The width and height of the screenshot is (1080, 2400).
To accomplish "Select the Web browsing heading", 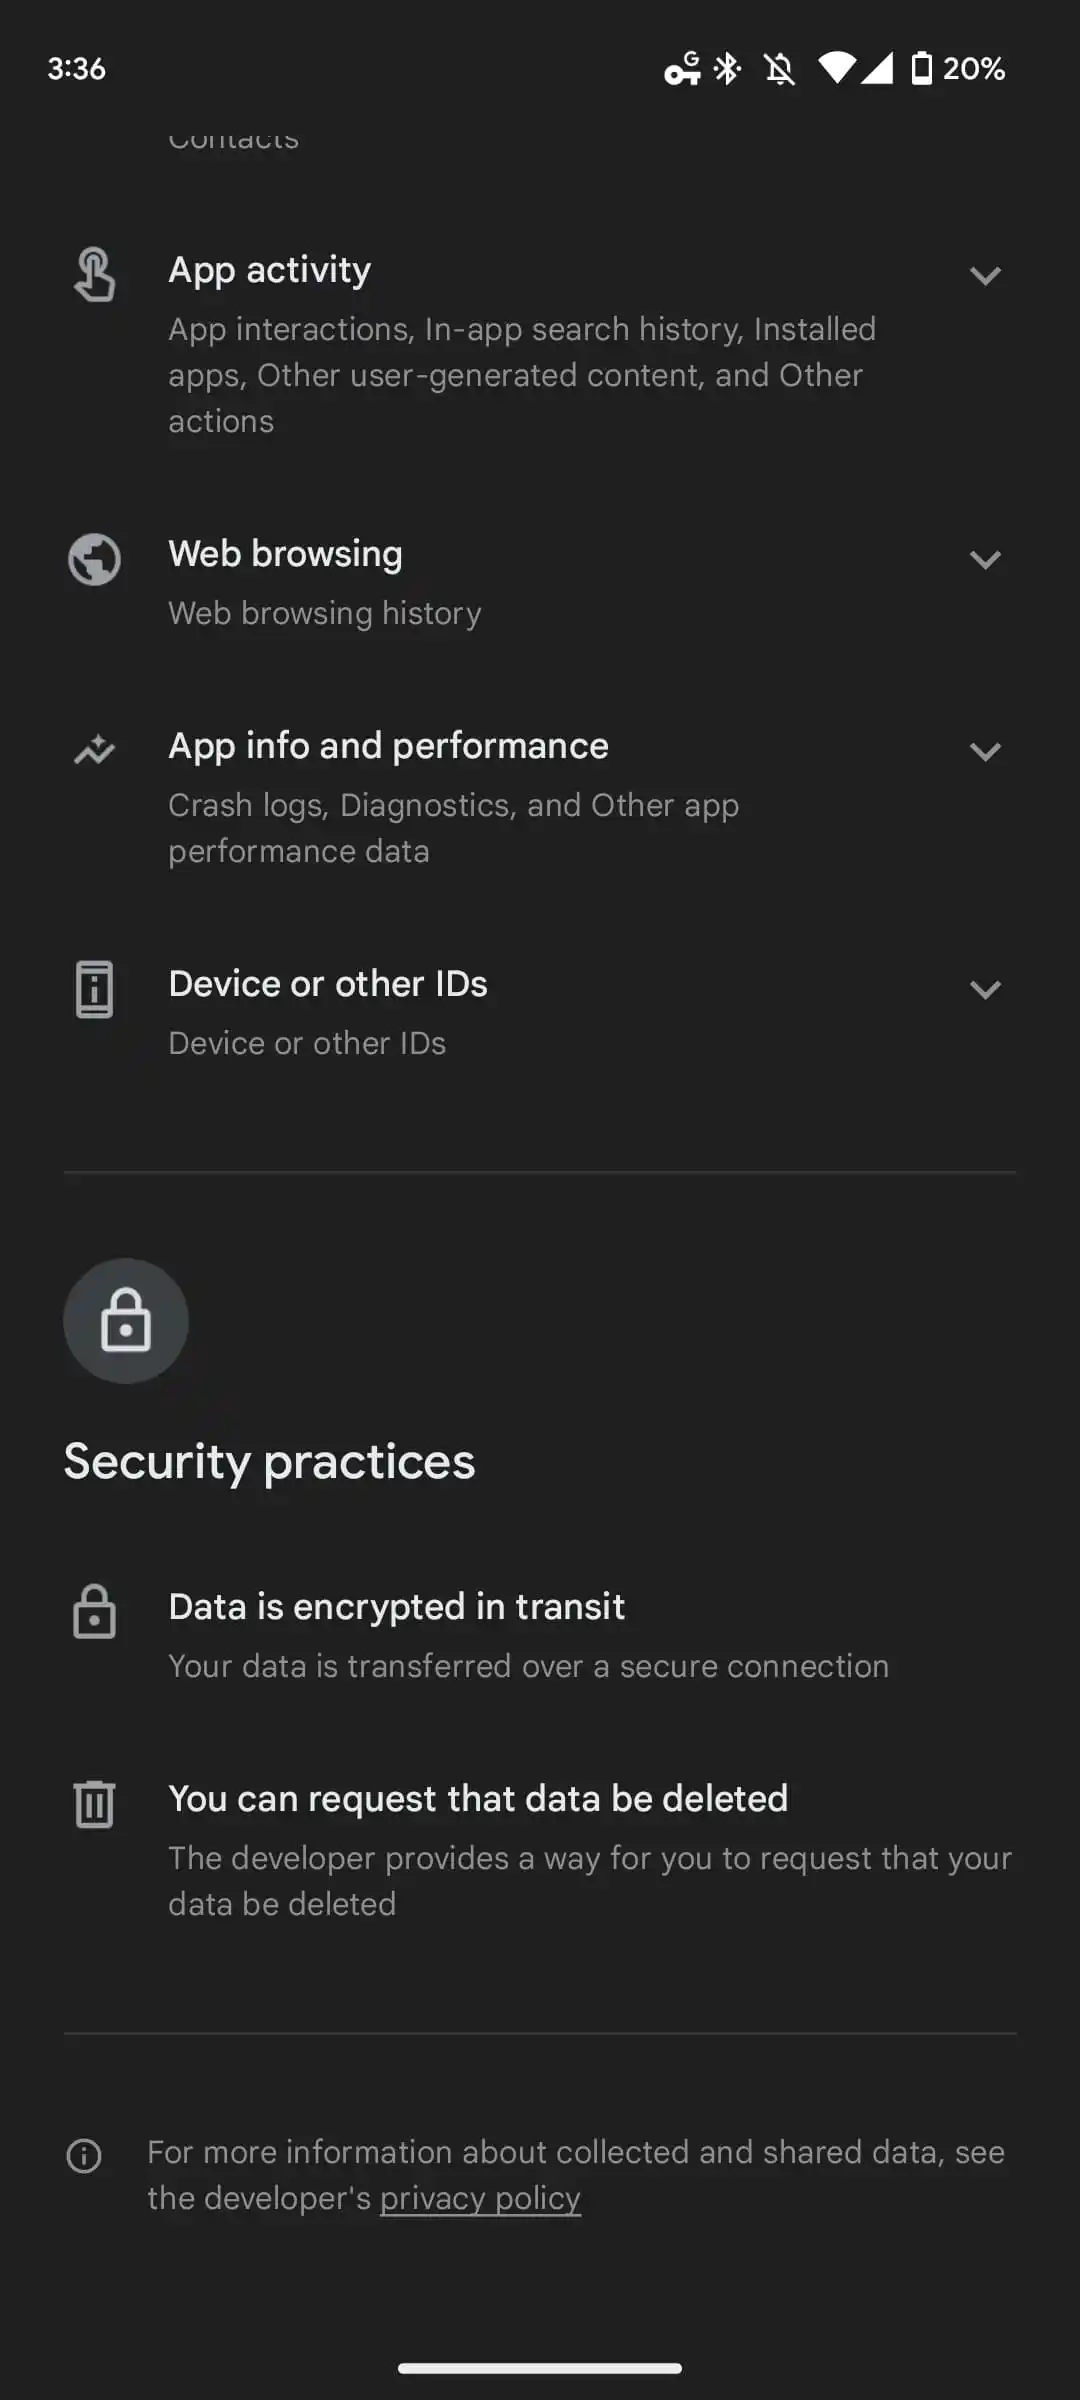I will (x=286, y=554).
